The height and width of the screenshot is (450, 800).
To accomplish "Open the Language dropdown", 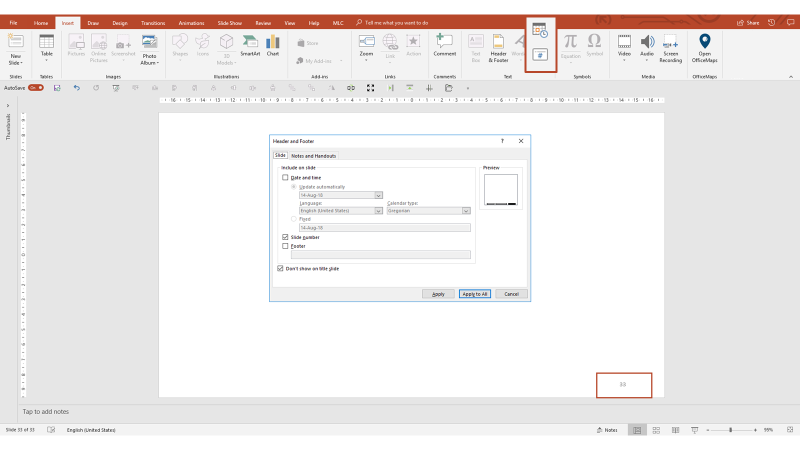I will 379,211.
